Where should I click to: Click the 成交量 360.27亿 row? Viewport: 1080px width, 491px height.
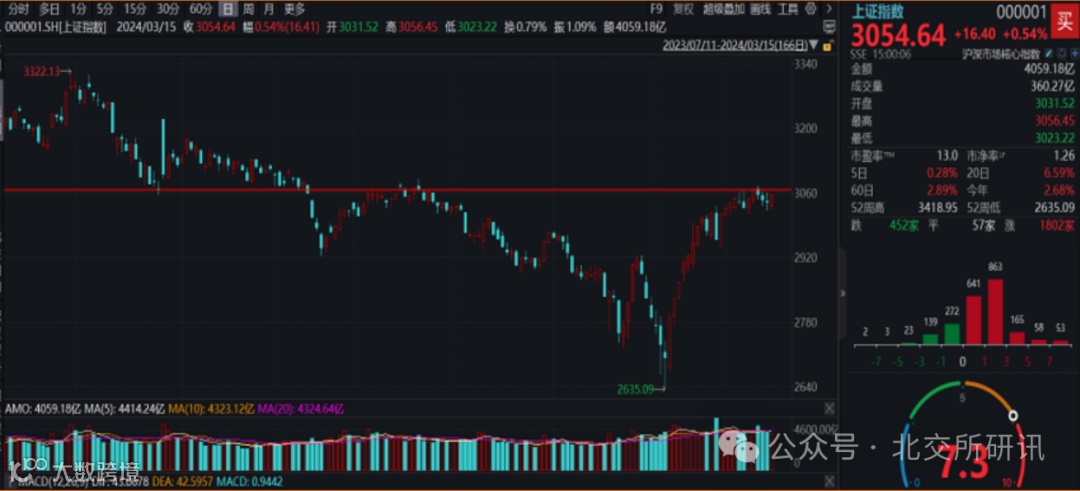(963, 87)
